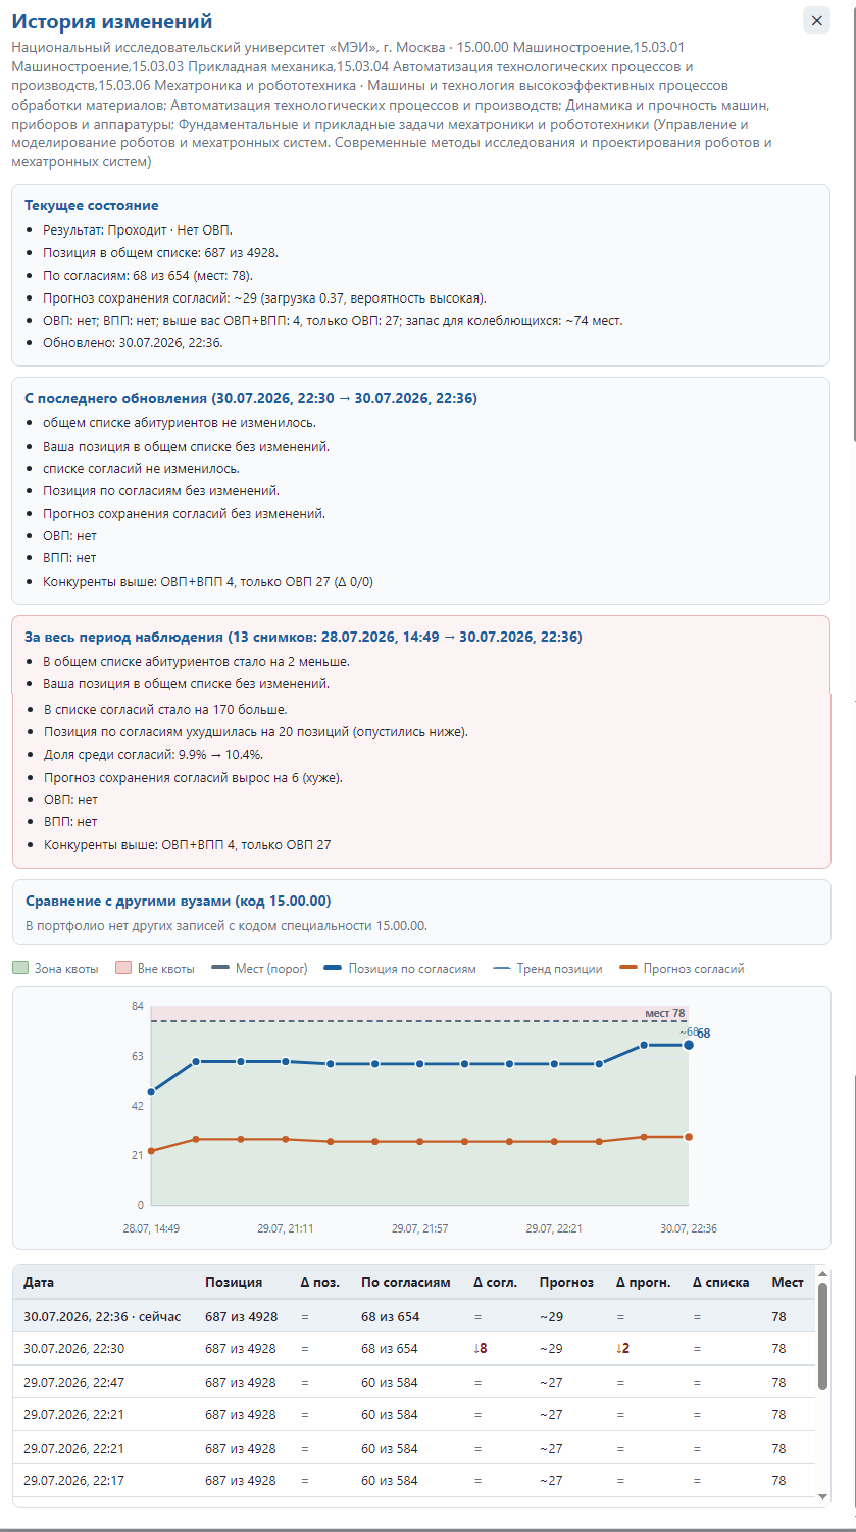Click the Текущее состояние heading
This screenshot has height=1532, width=856.
(x=91, y=205)
